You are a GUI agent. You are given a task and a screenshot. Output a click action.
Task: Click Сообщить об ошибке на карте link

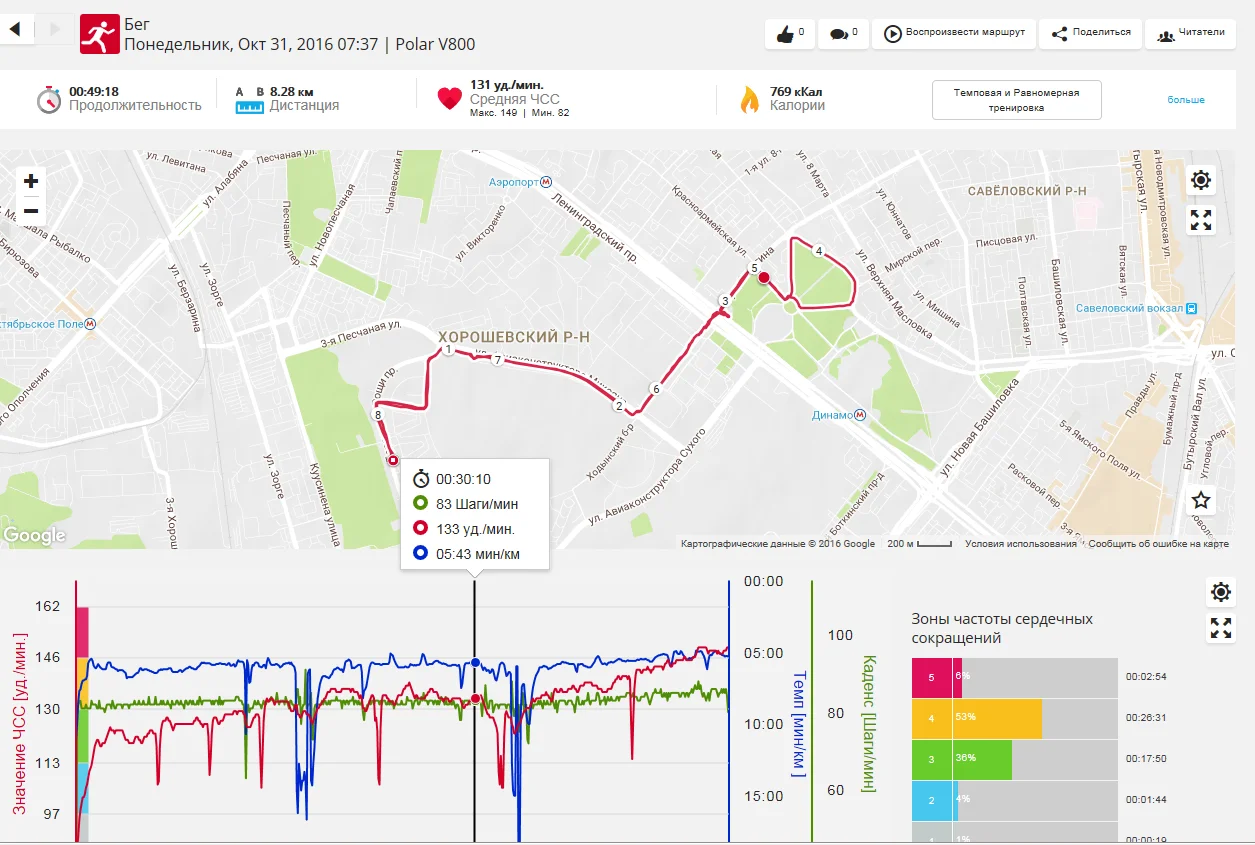pyautogui.click(x=1158, y=544)
